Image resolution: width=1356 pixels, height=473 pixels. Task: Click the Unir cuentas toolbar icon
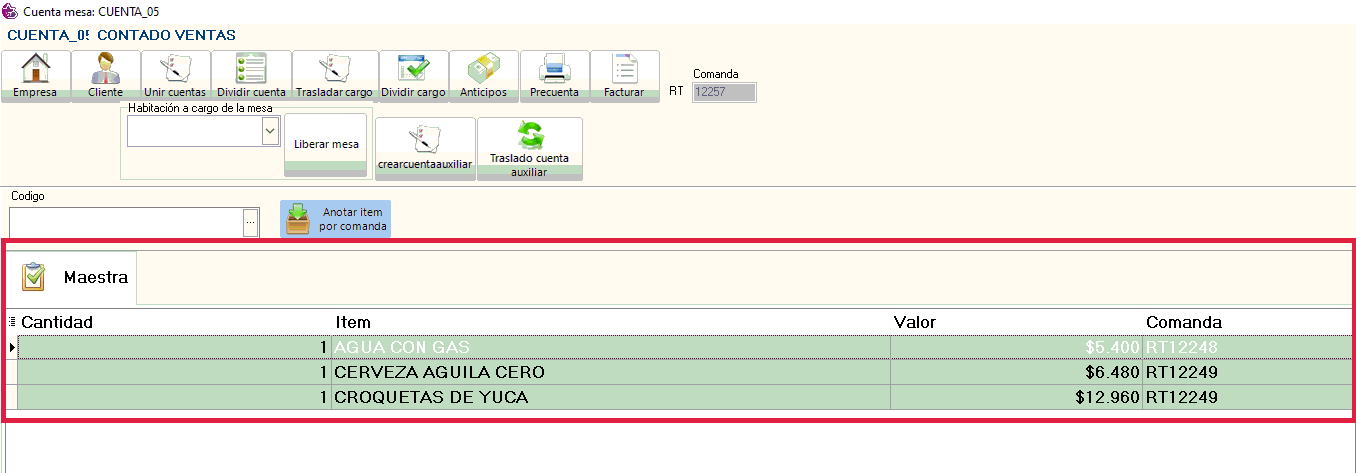point(175,76)
